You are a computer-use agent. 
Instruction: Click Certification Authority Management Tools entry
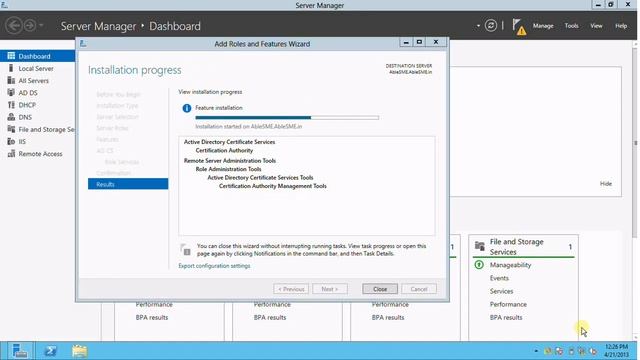[x=273, y=186]
